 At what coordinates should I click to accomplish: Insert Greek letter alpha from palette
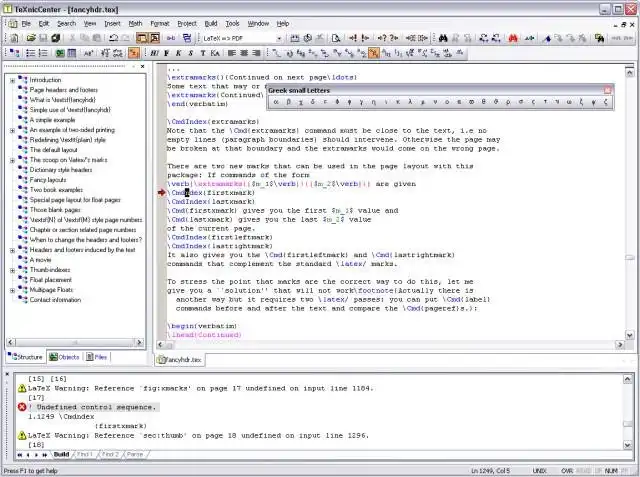277,101
